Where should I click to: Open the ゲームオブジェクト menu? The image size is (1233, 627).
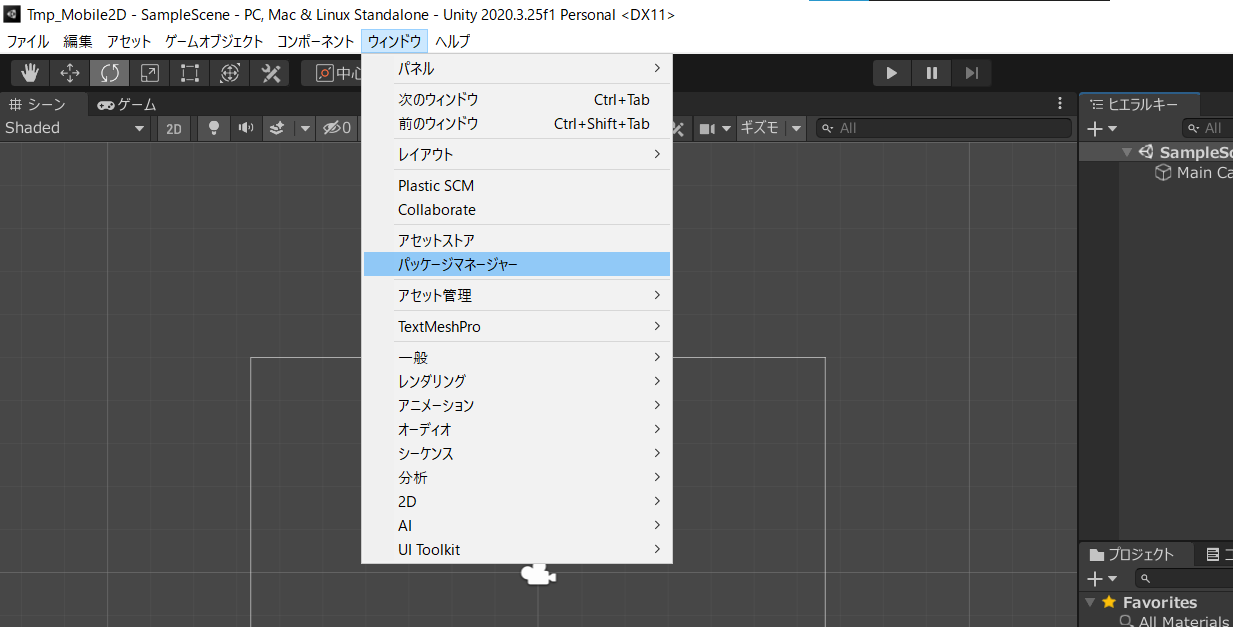[x=214, y=41]
